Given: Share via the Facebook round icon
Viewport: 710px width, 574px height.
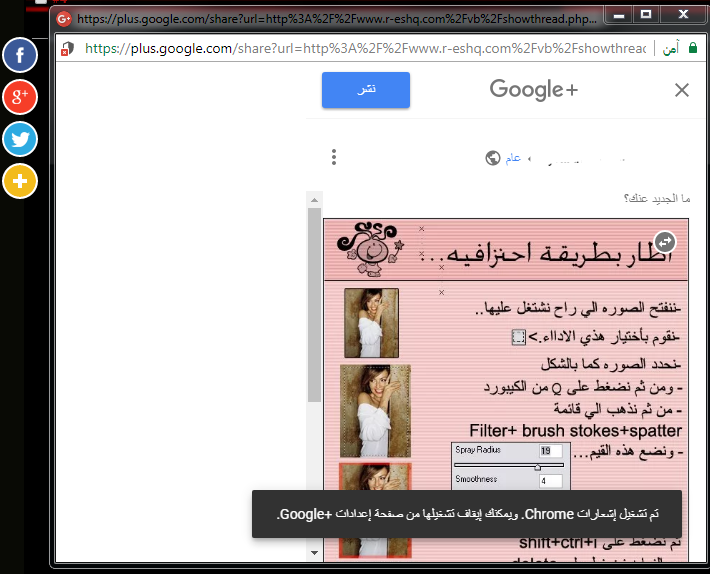Looking at the screenshot, I should coord(19,55).
